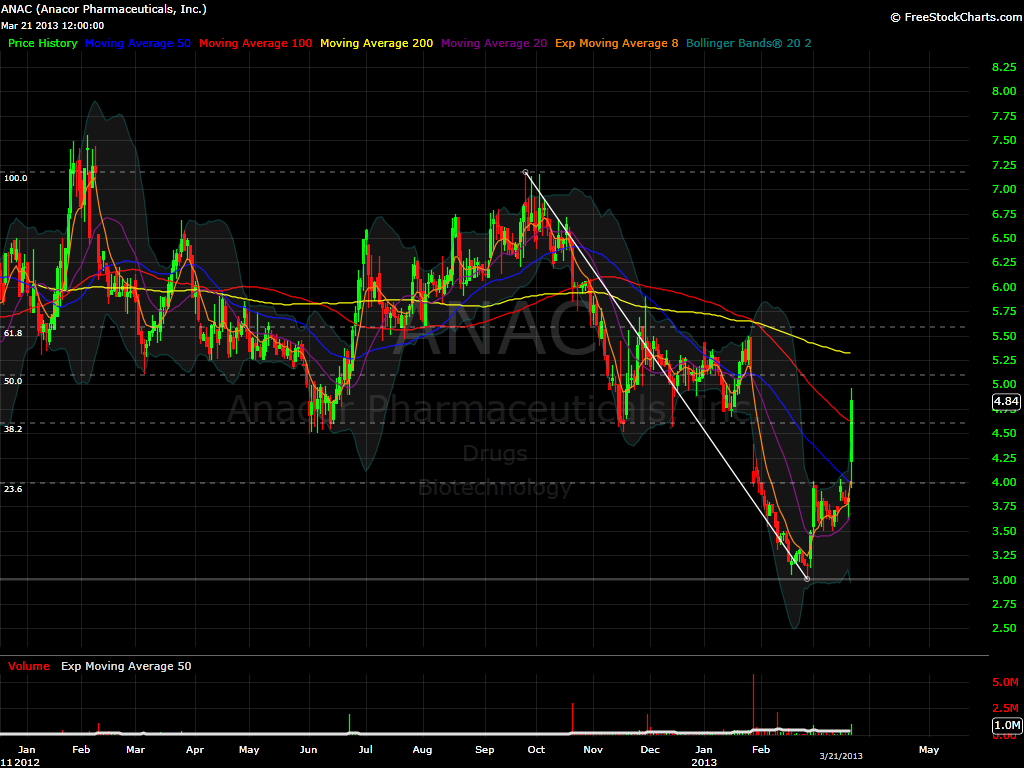This screenshot has height=768, width=1024.
Task: Click the 5.00 price axis label
Action: pyautogui.click(x=1004, y=385)
